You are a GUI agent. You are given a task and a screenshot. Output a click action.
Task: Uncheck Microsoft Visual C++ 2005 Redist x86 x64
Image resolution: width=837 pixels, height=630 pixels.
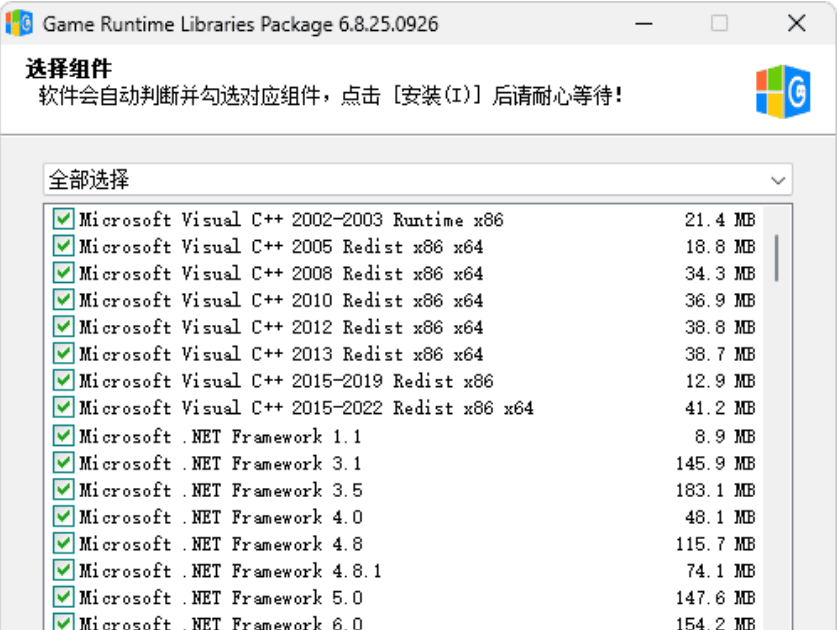point(62,246)
